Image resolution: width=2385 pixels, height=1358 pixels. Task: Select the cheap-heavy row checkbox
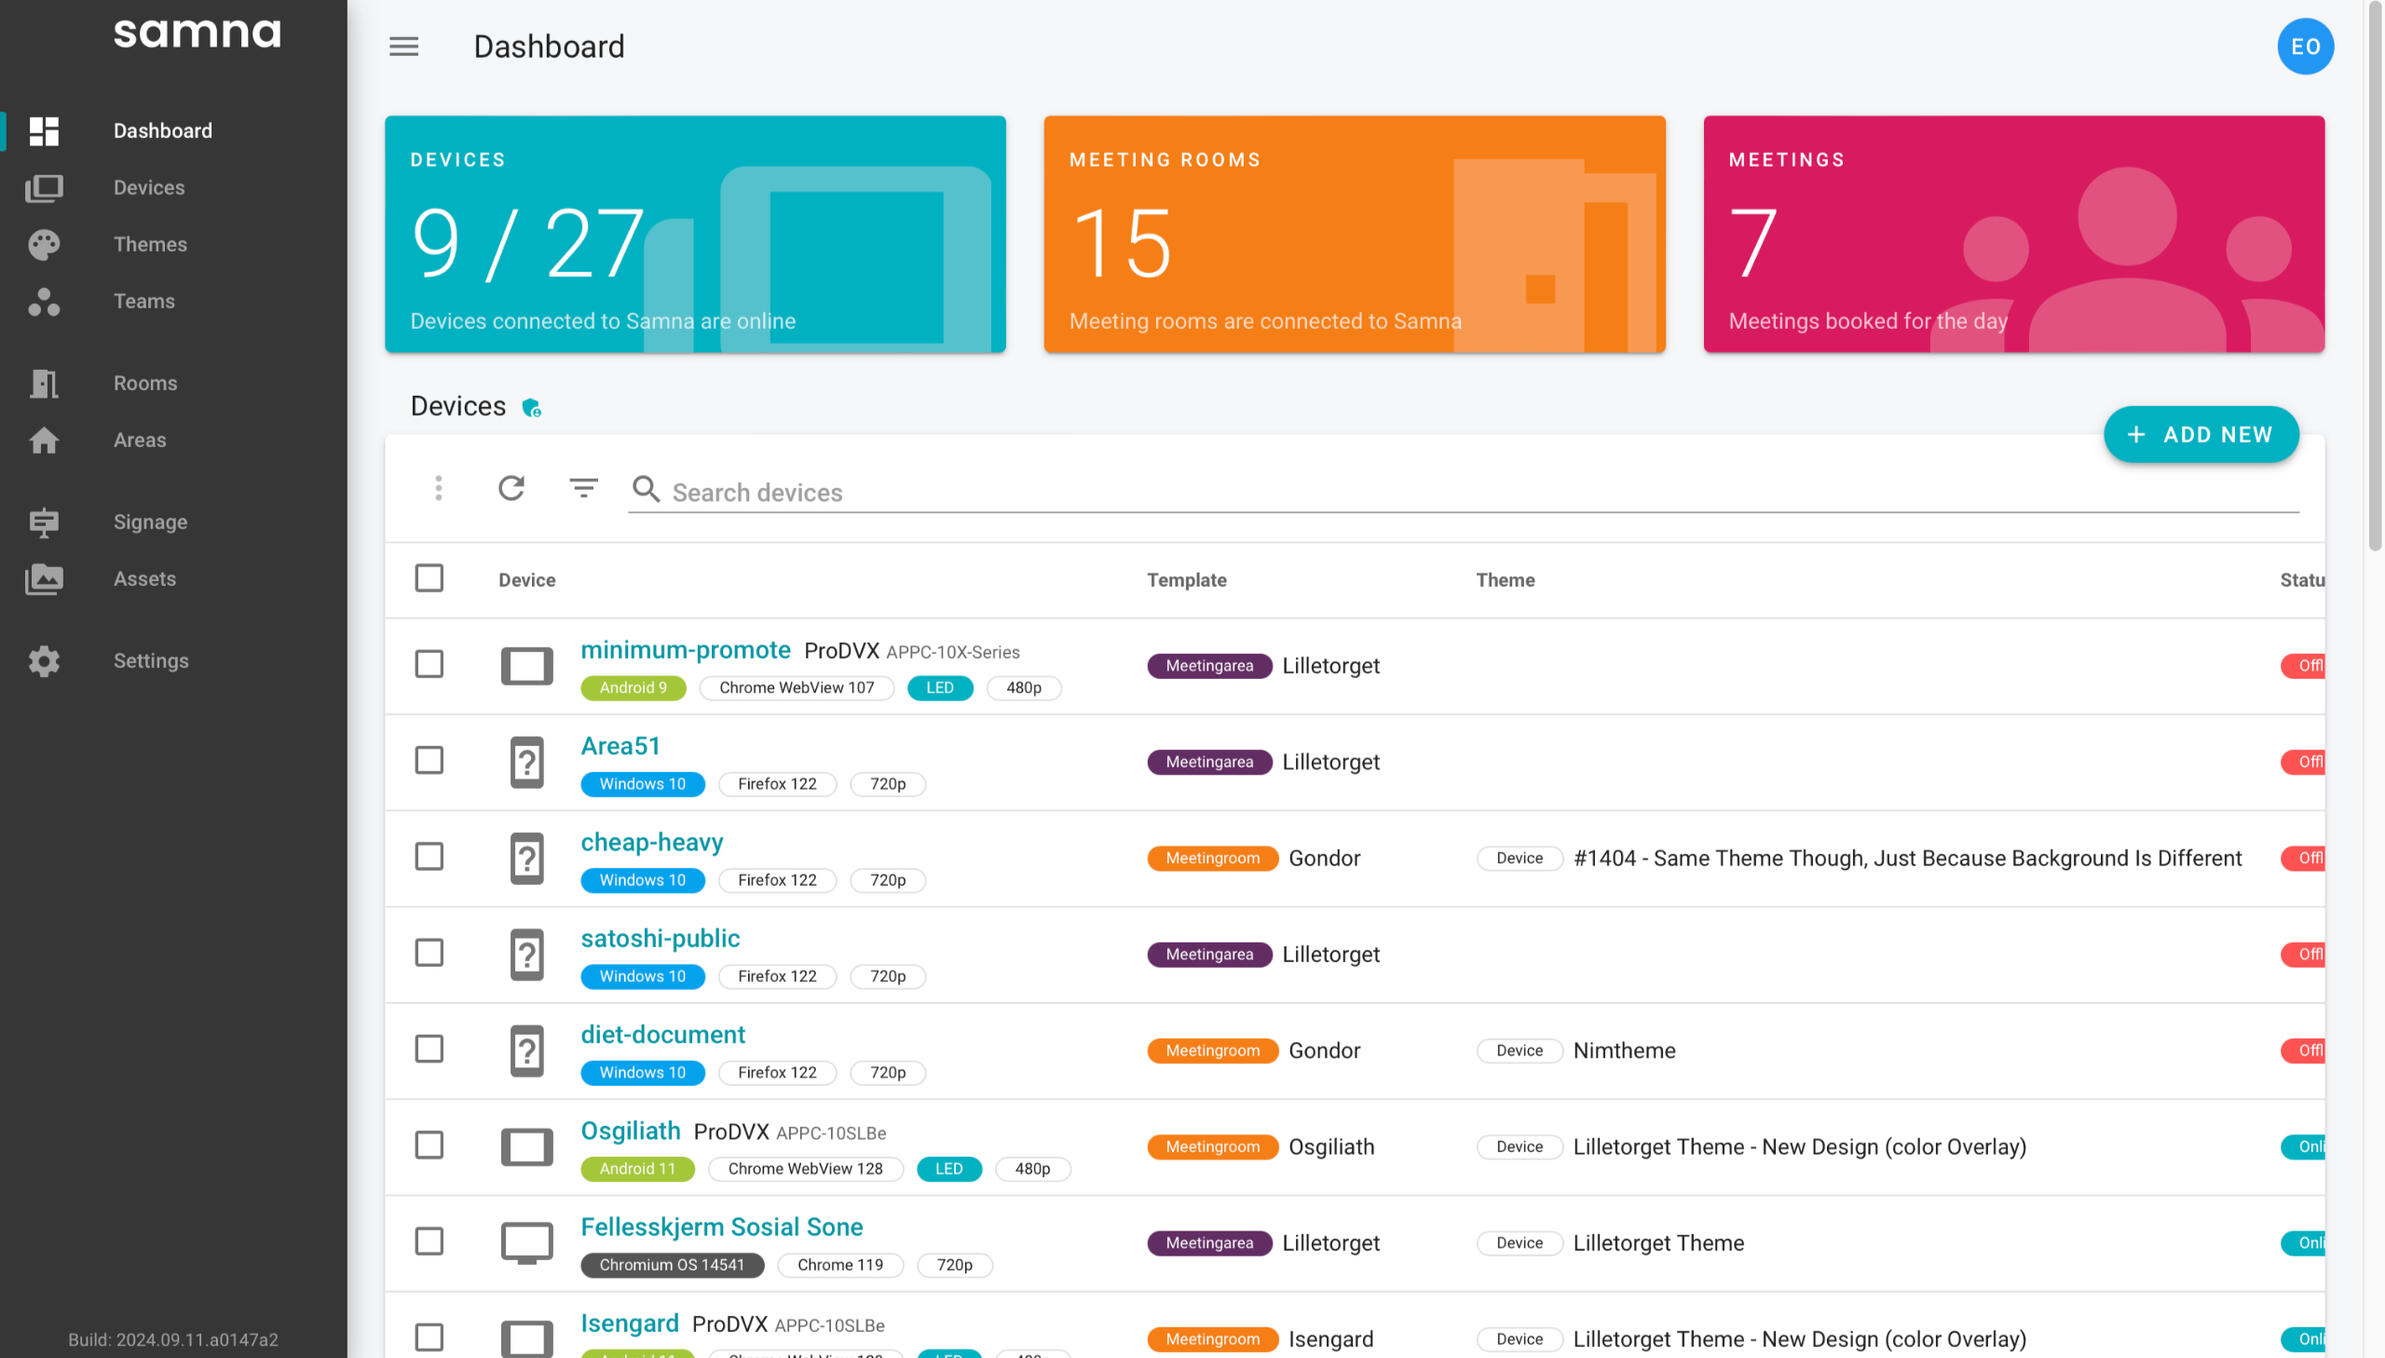pyautogui.click(x=429, y=857)
